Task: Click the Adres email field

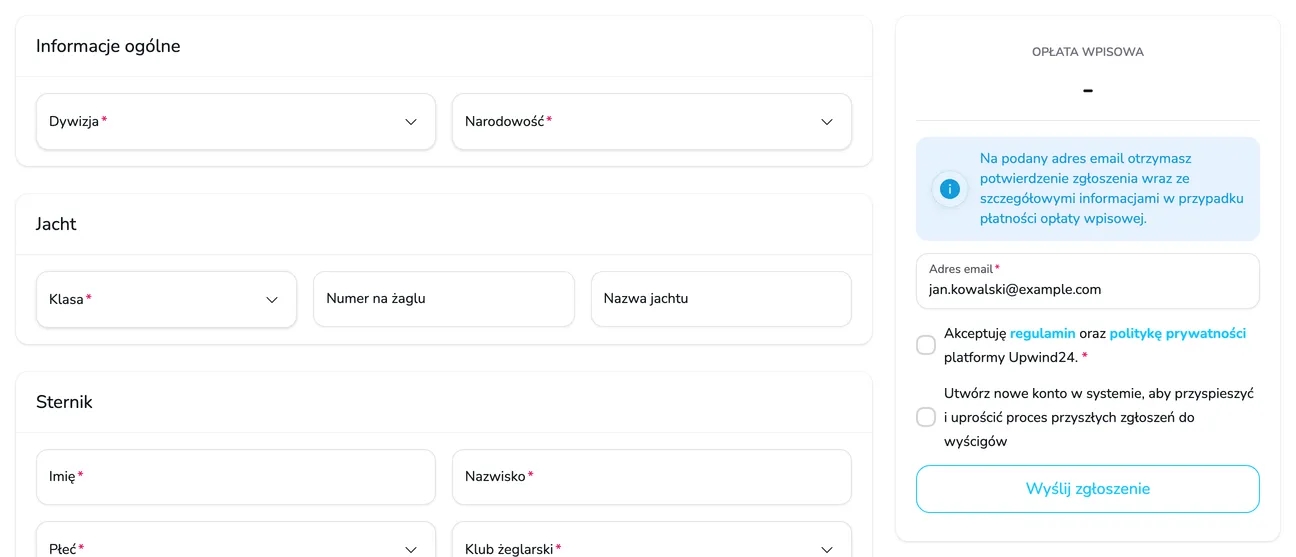Action: coord(1088,281)
